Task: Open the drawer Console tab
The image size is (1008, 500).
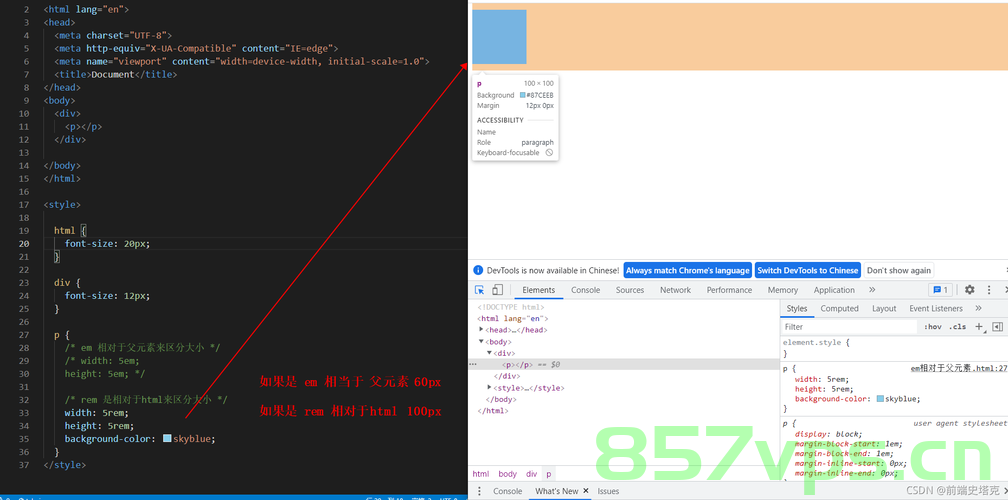Action: pos(507,491)
